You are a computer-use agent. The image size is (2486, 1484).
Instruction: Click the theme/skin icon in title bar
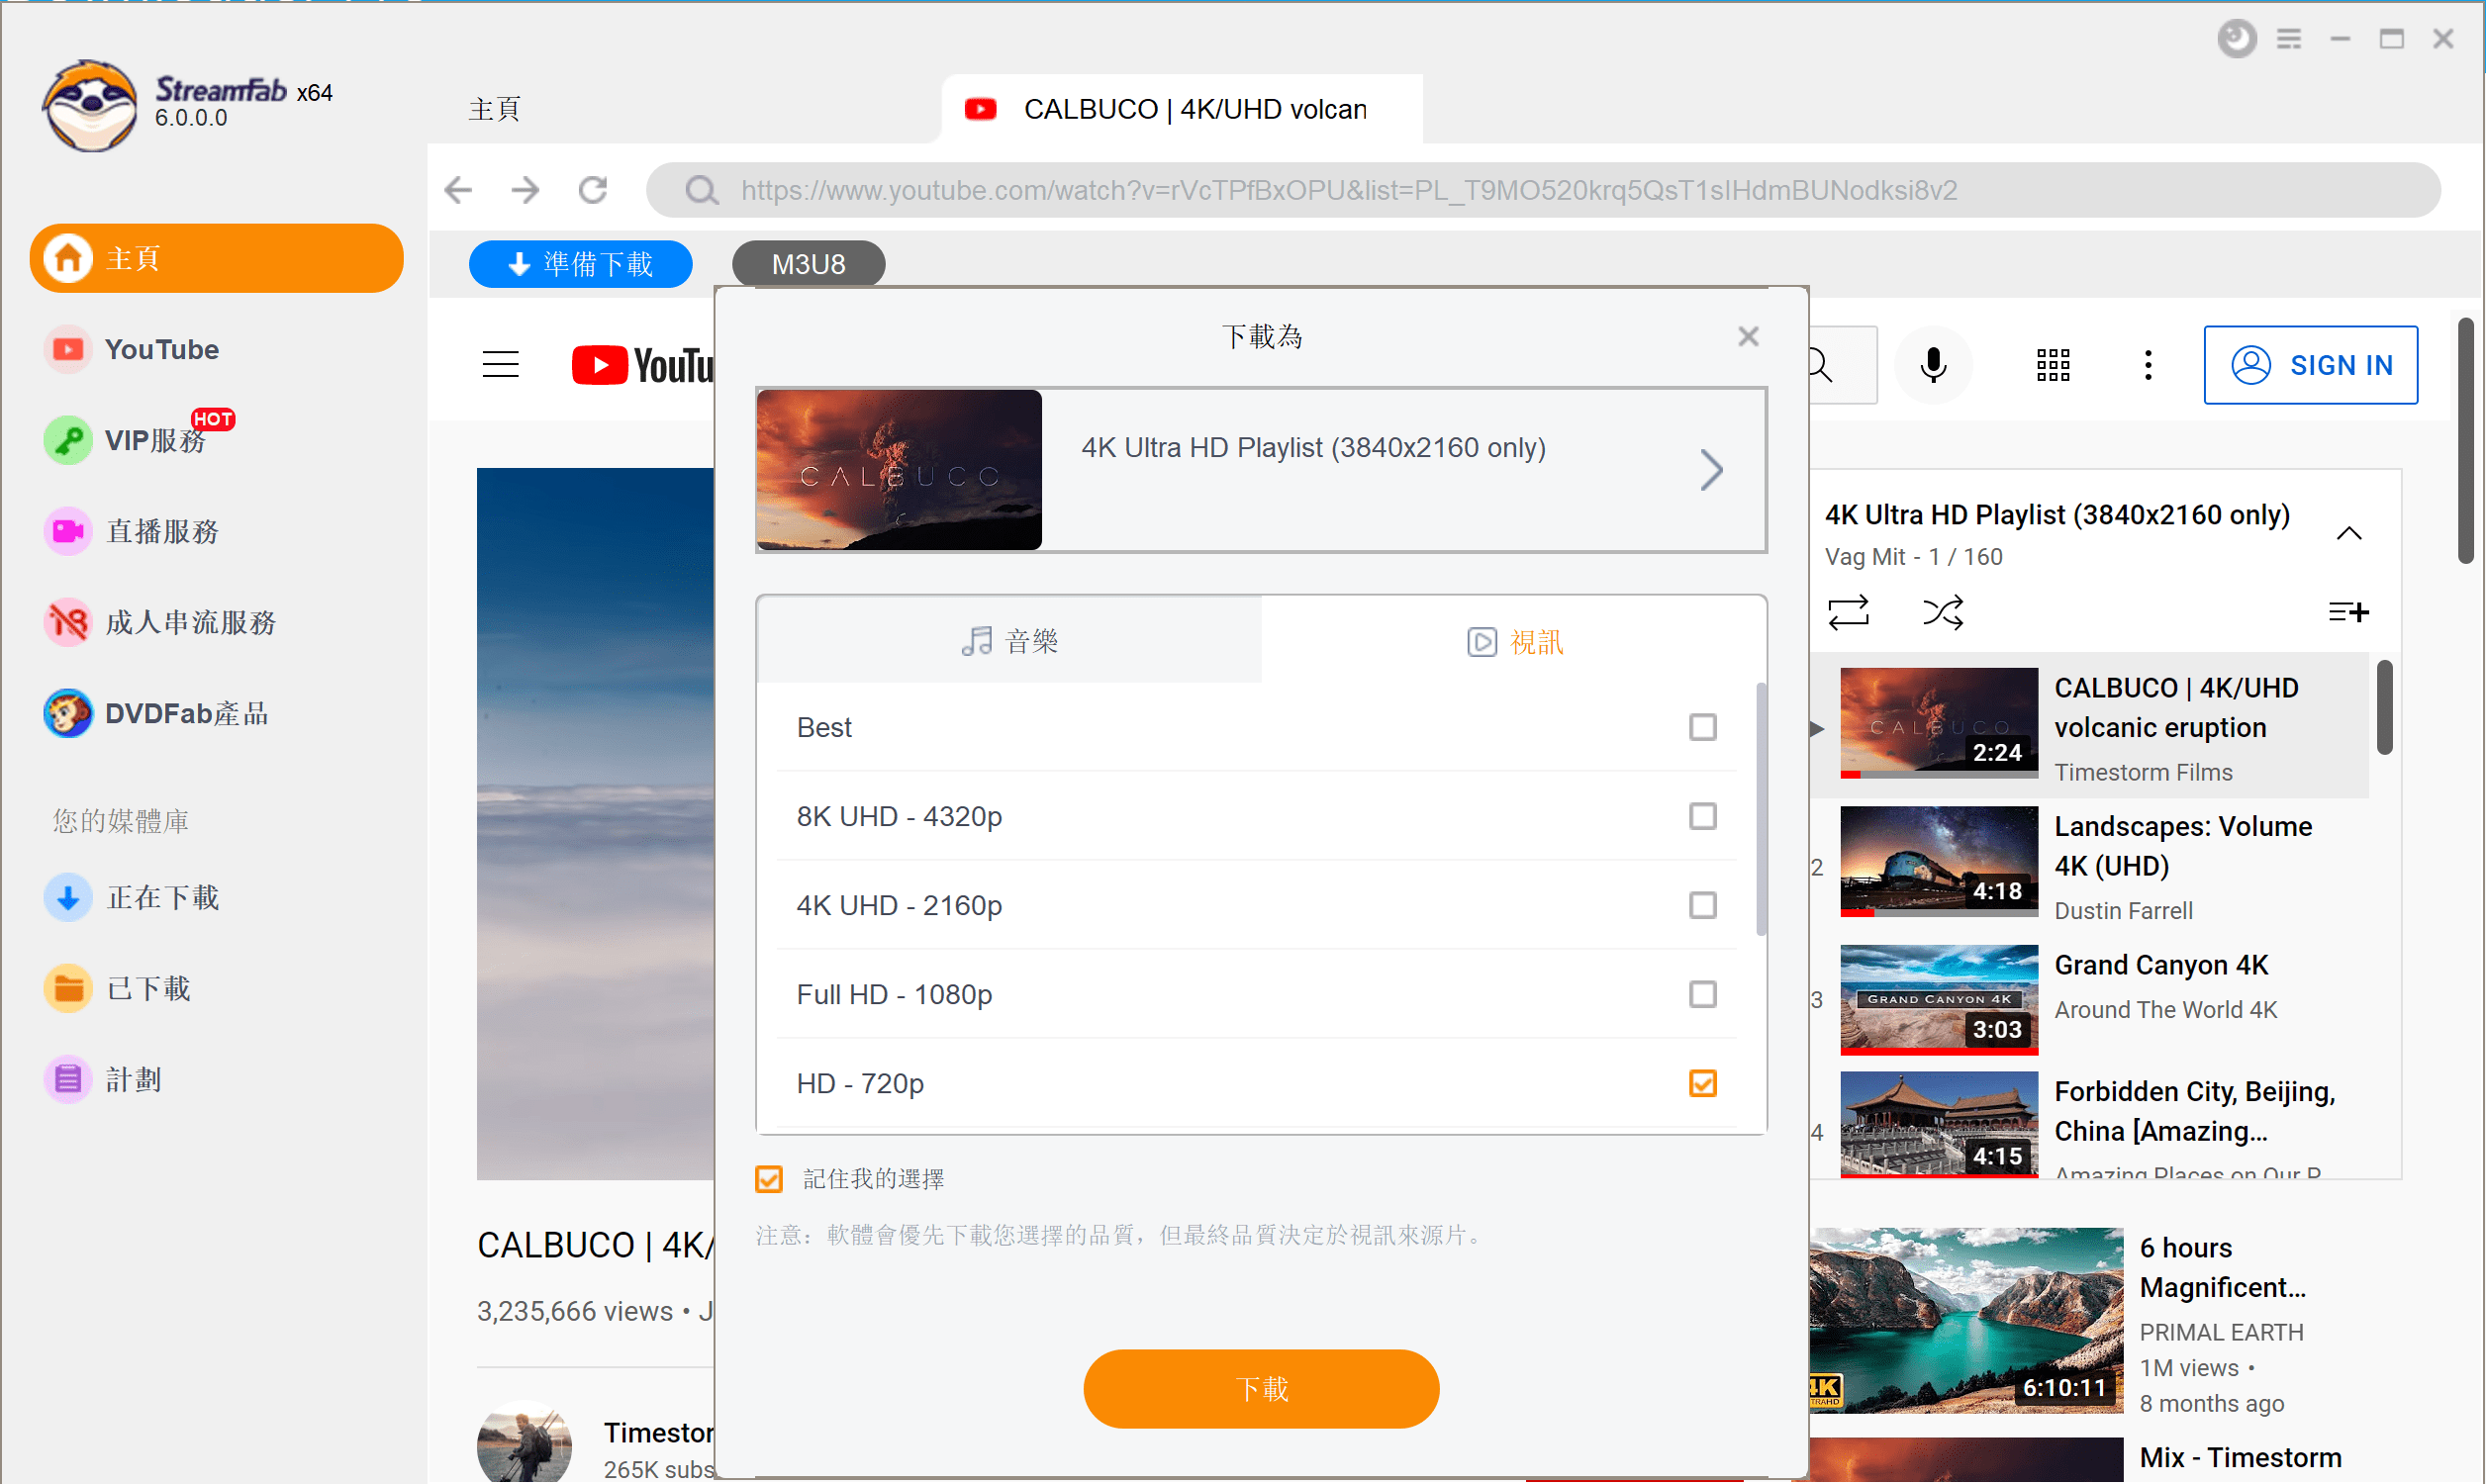click(x=2236, y=39)
